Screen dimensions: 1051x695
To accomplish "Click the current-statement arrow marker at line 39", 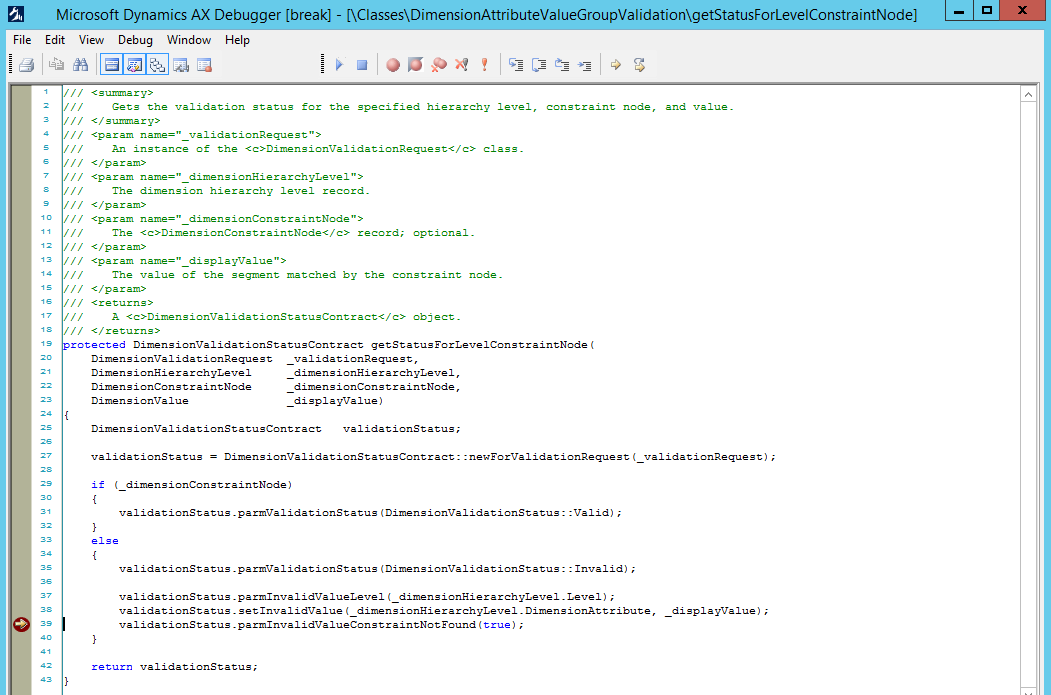I will tap(21, 625).
